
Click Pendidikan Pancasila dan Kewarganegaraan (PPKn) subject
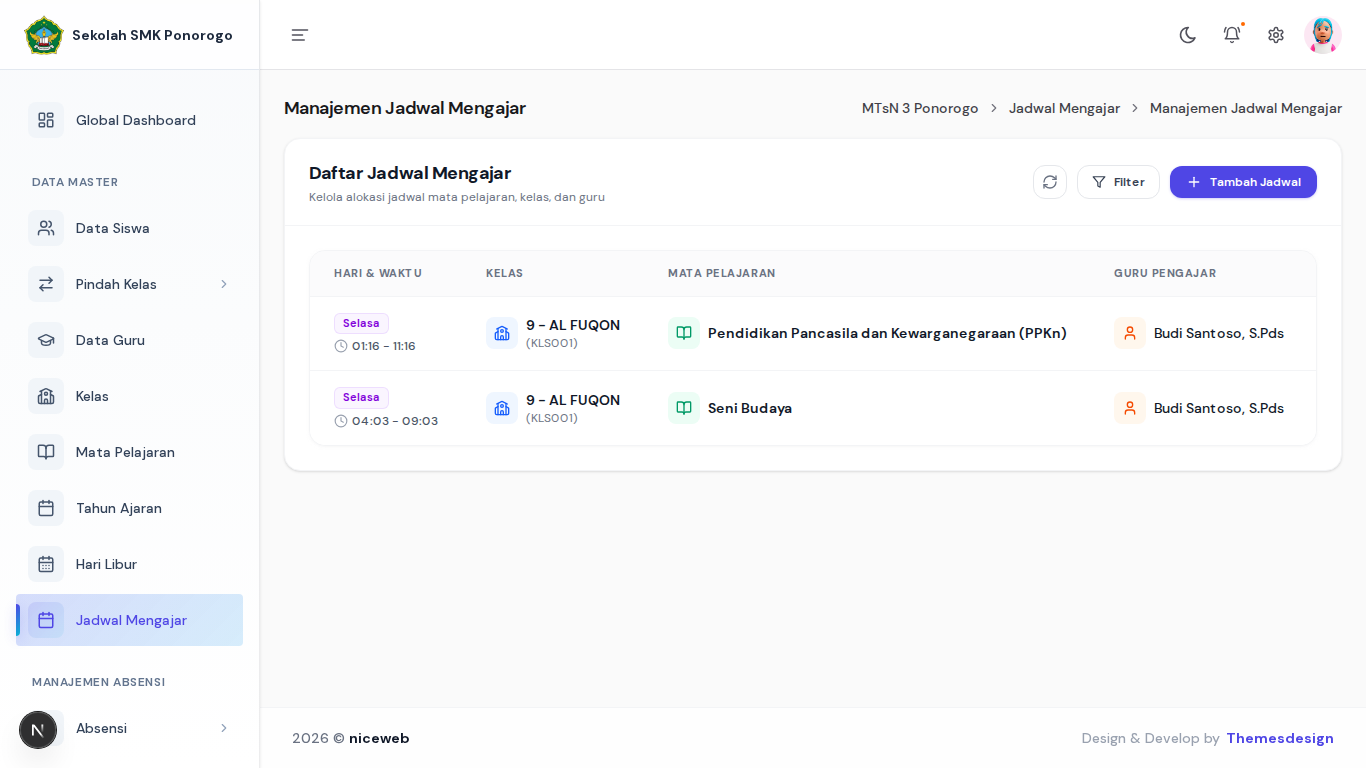coord(887,333)
